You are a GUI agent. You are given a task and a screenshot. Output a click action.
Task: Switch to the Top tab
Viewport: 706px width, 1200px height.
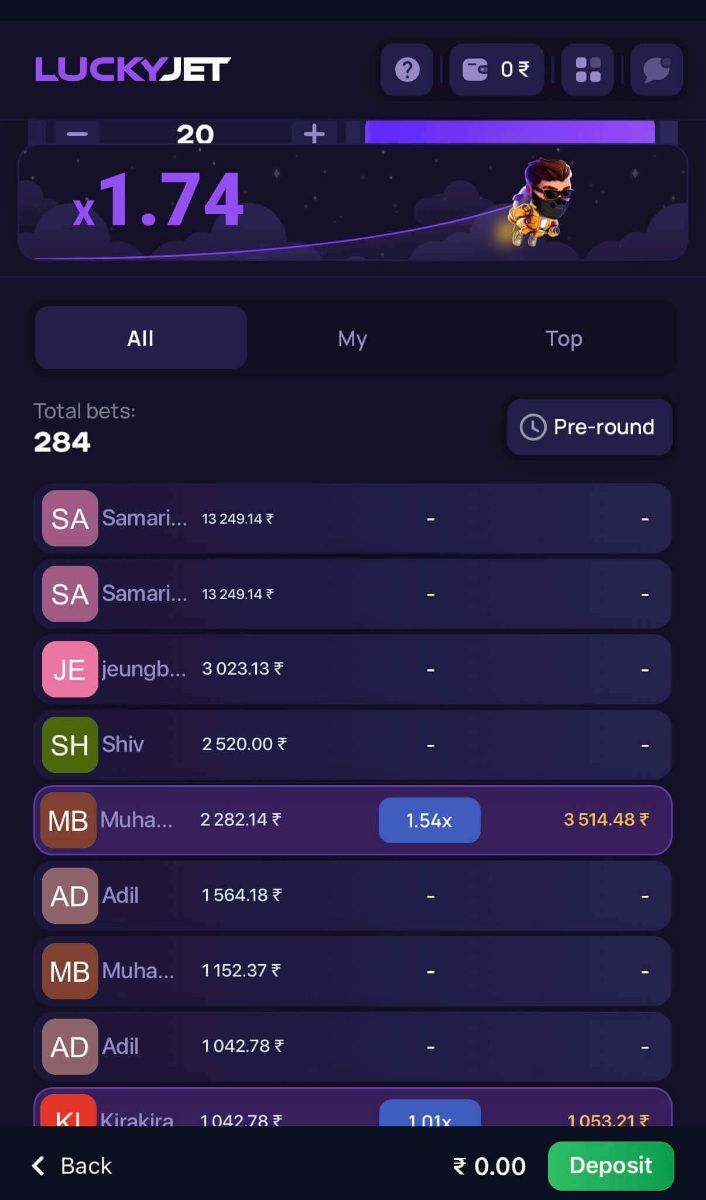[x=564, y=338]
